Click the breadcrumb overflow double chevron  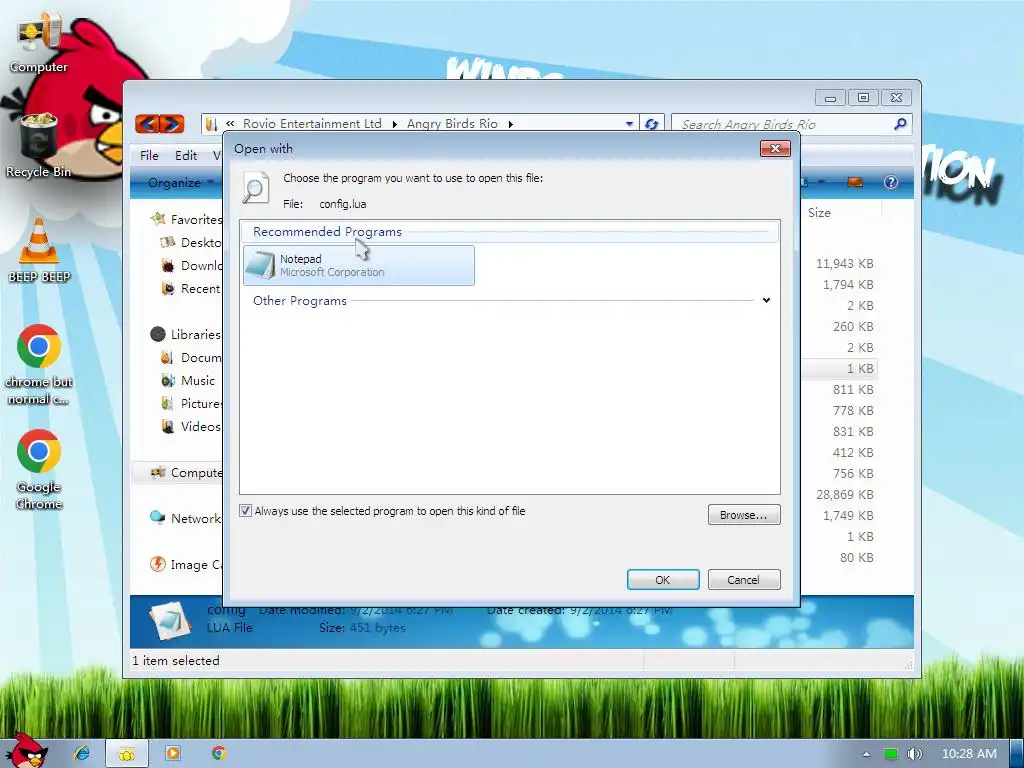point(230,123)
